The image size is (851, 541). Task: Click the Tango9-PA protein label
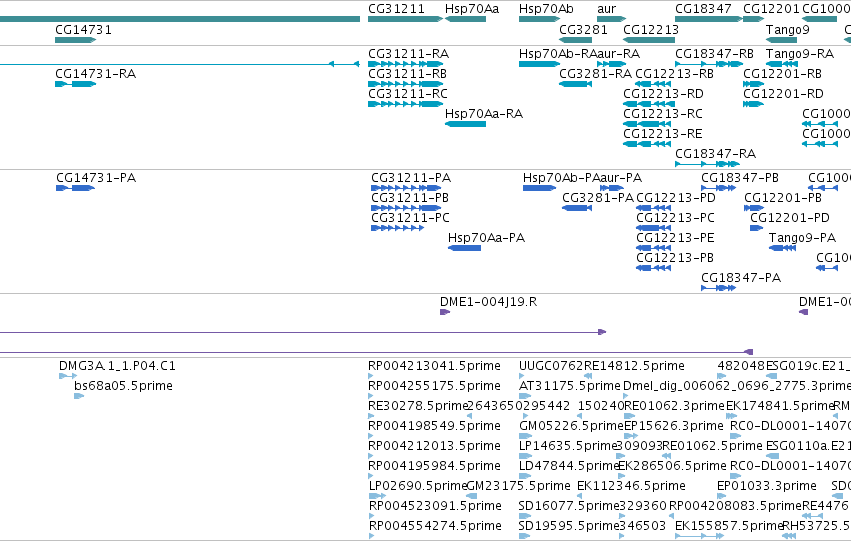click(802, 238)
